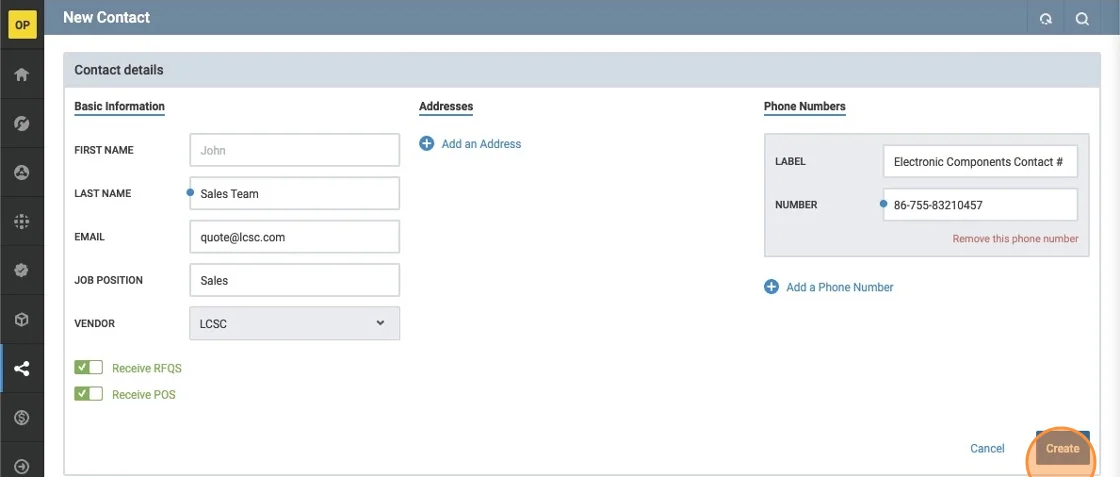Remove this phone number
The width and height of the screenshot is (1120, 477).
[x=1015, y=239]
